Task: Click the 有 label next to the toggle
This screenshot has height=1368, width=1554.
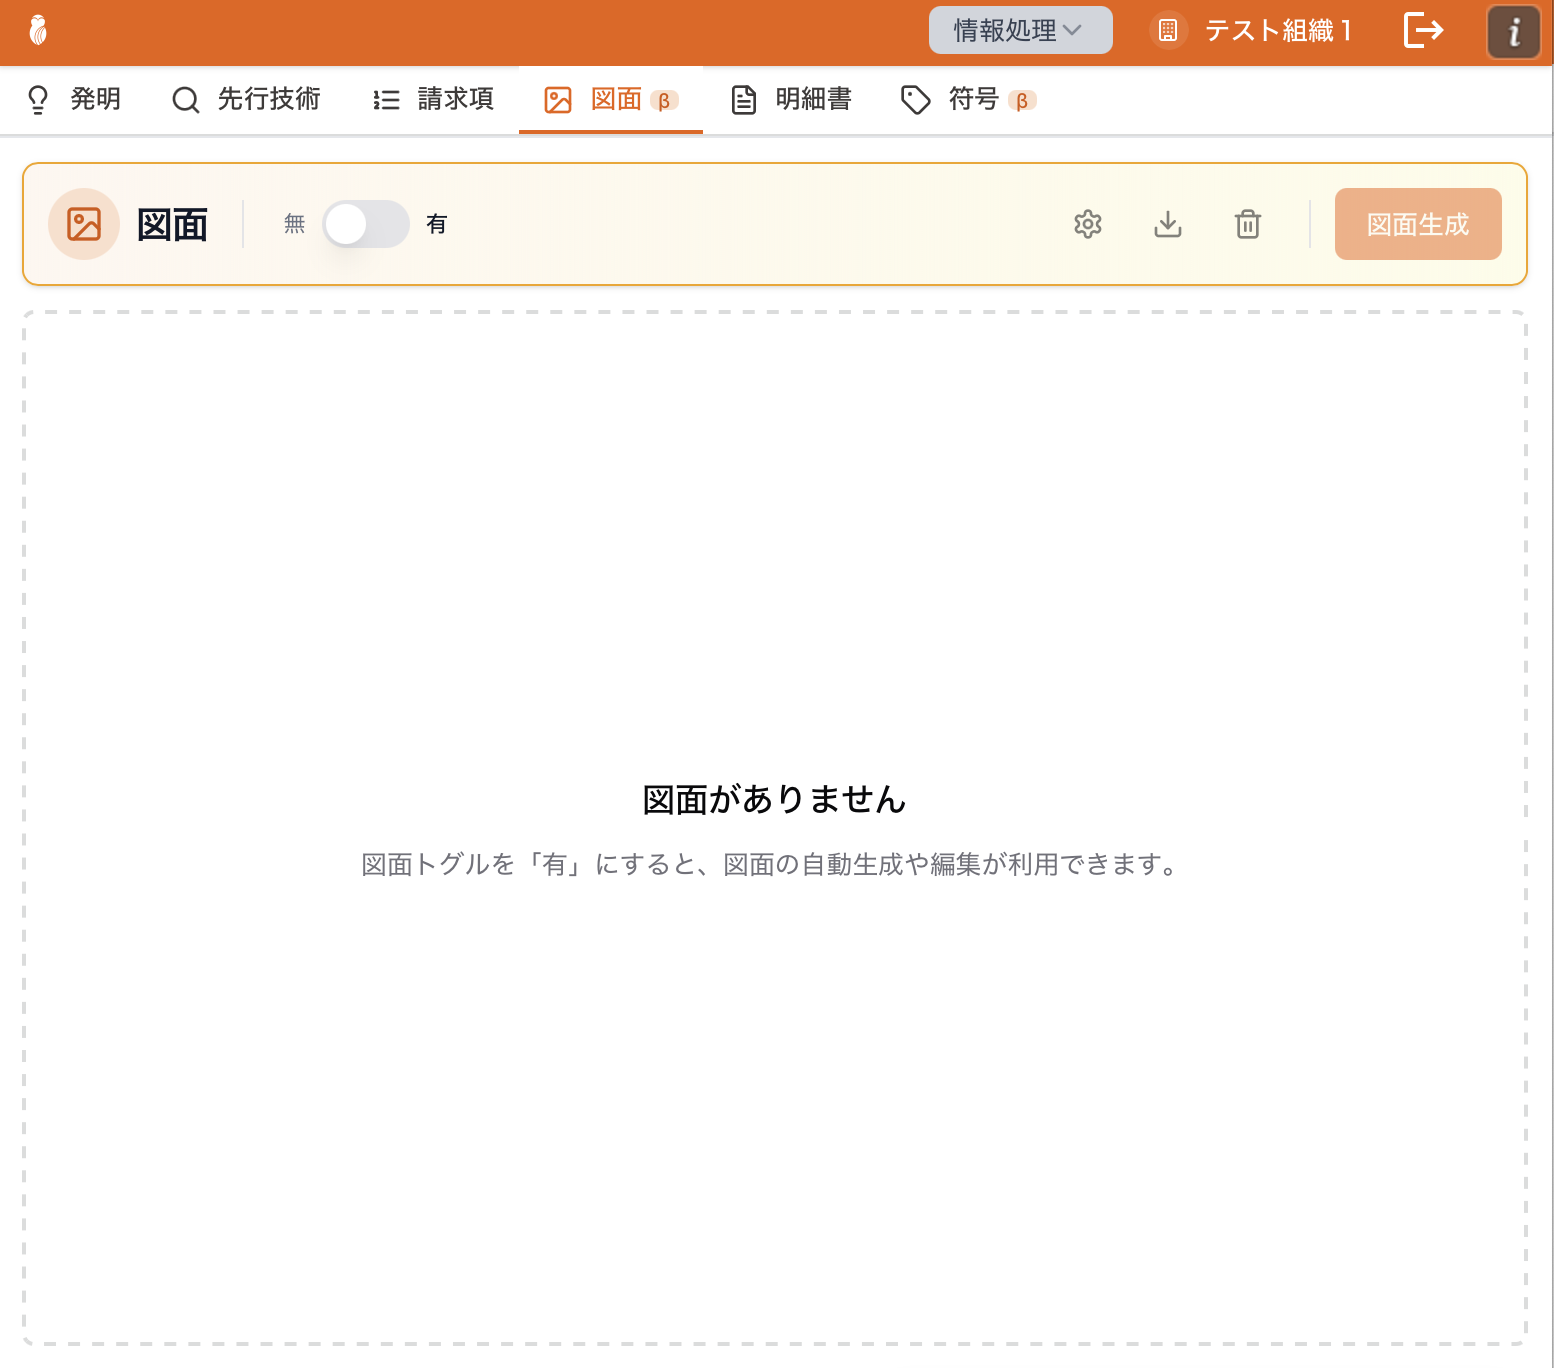Action: (436, 224)
